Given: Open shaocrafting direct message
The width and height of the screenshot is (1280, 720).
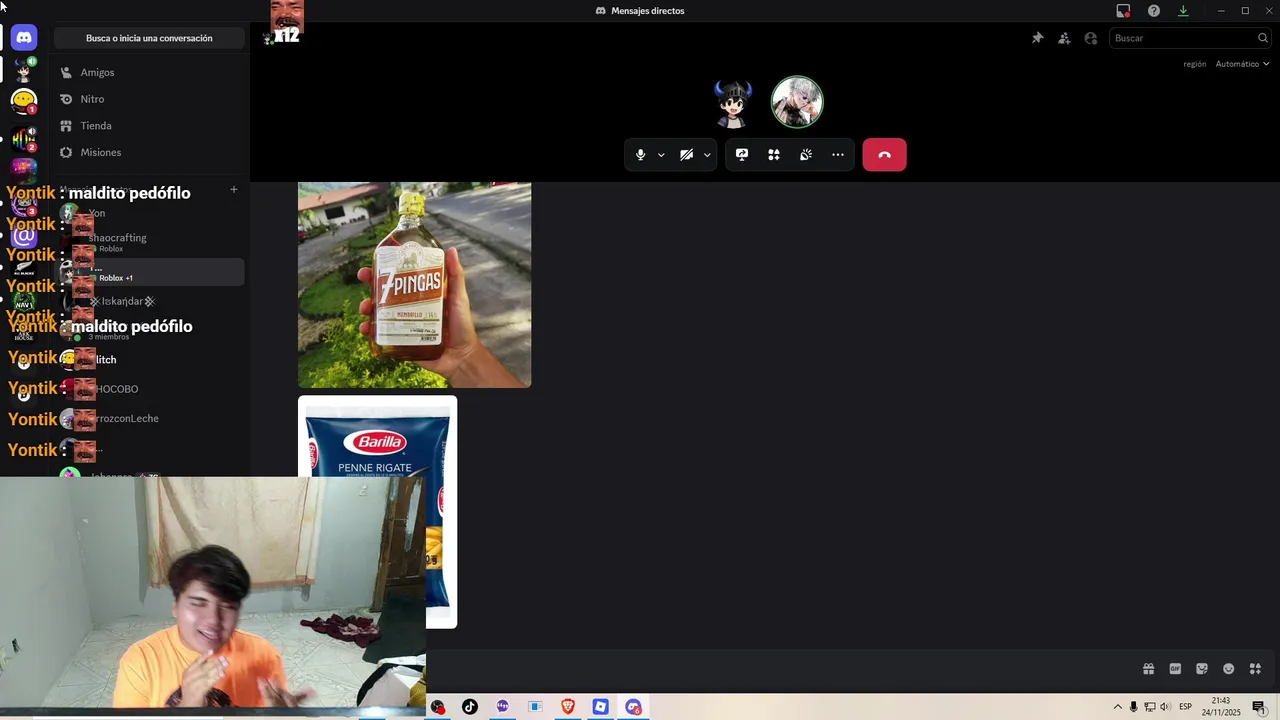Looking at the screenshot, I should click(x=149, y=242).
